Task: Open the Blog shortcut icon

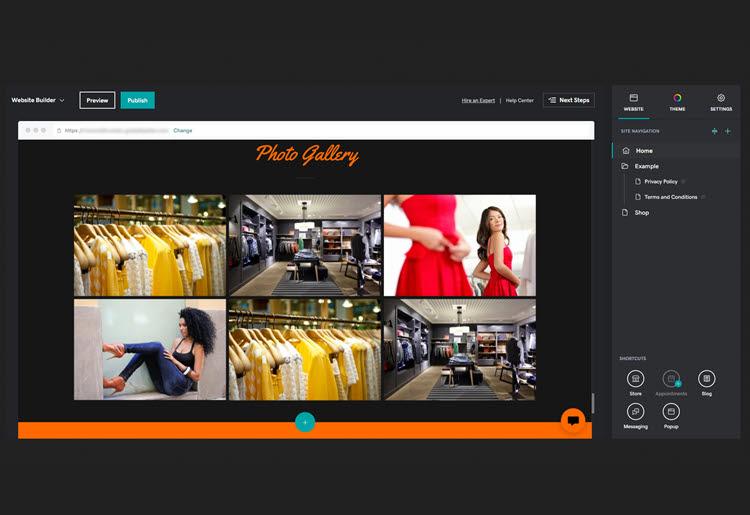Action: pos(706,379)
